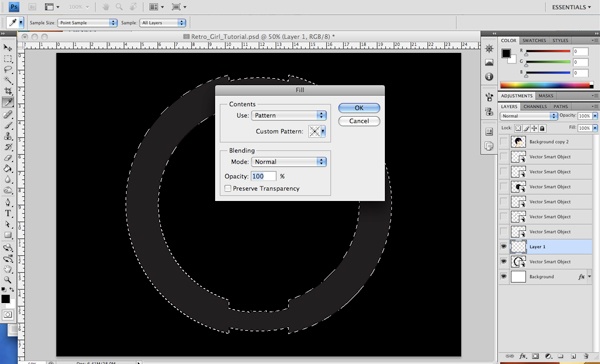
Task: Select the Pen tool
Action: point(8,202)
